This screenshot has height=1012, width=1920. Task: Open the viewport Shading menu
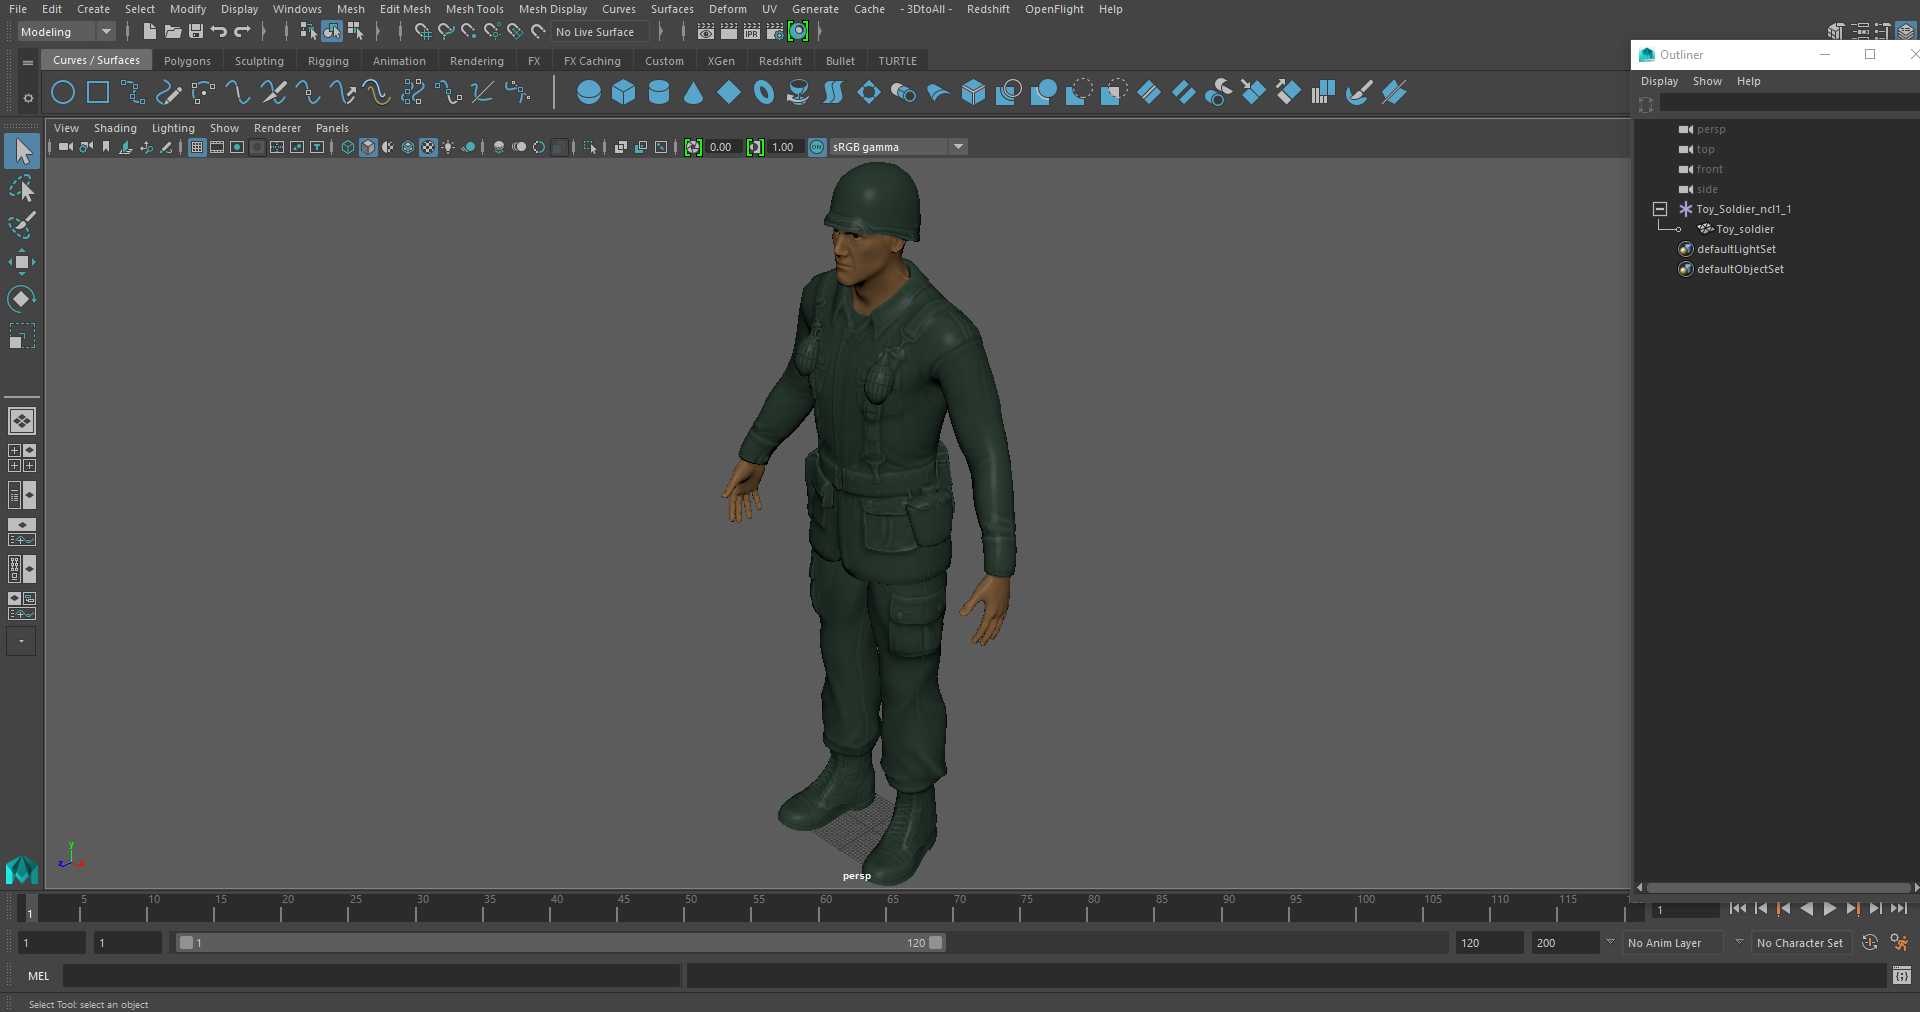coord(115,128)
